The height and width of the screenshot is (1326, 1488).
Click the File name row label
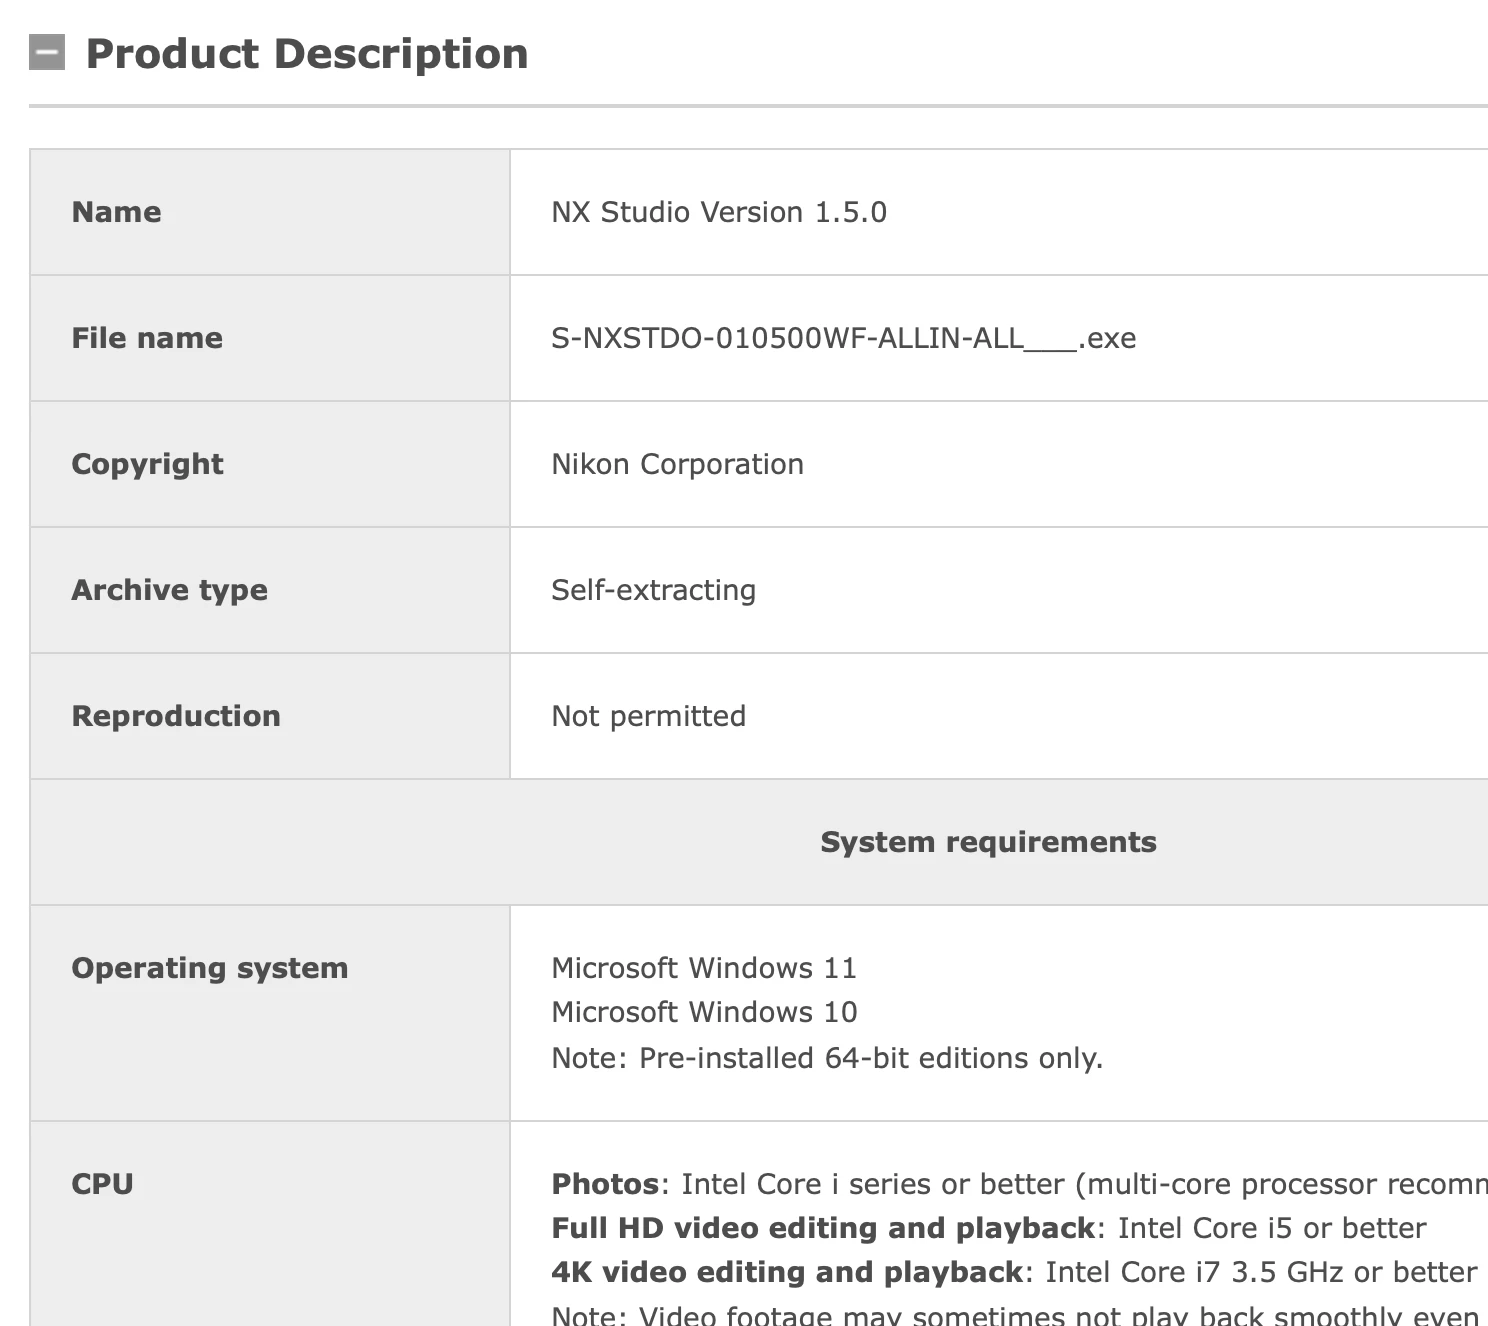coord(147,338)
